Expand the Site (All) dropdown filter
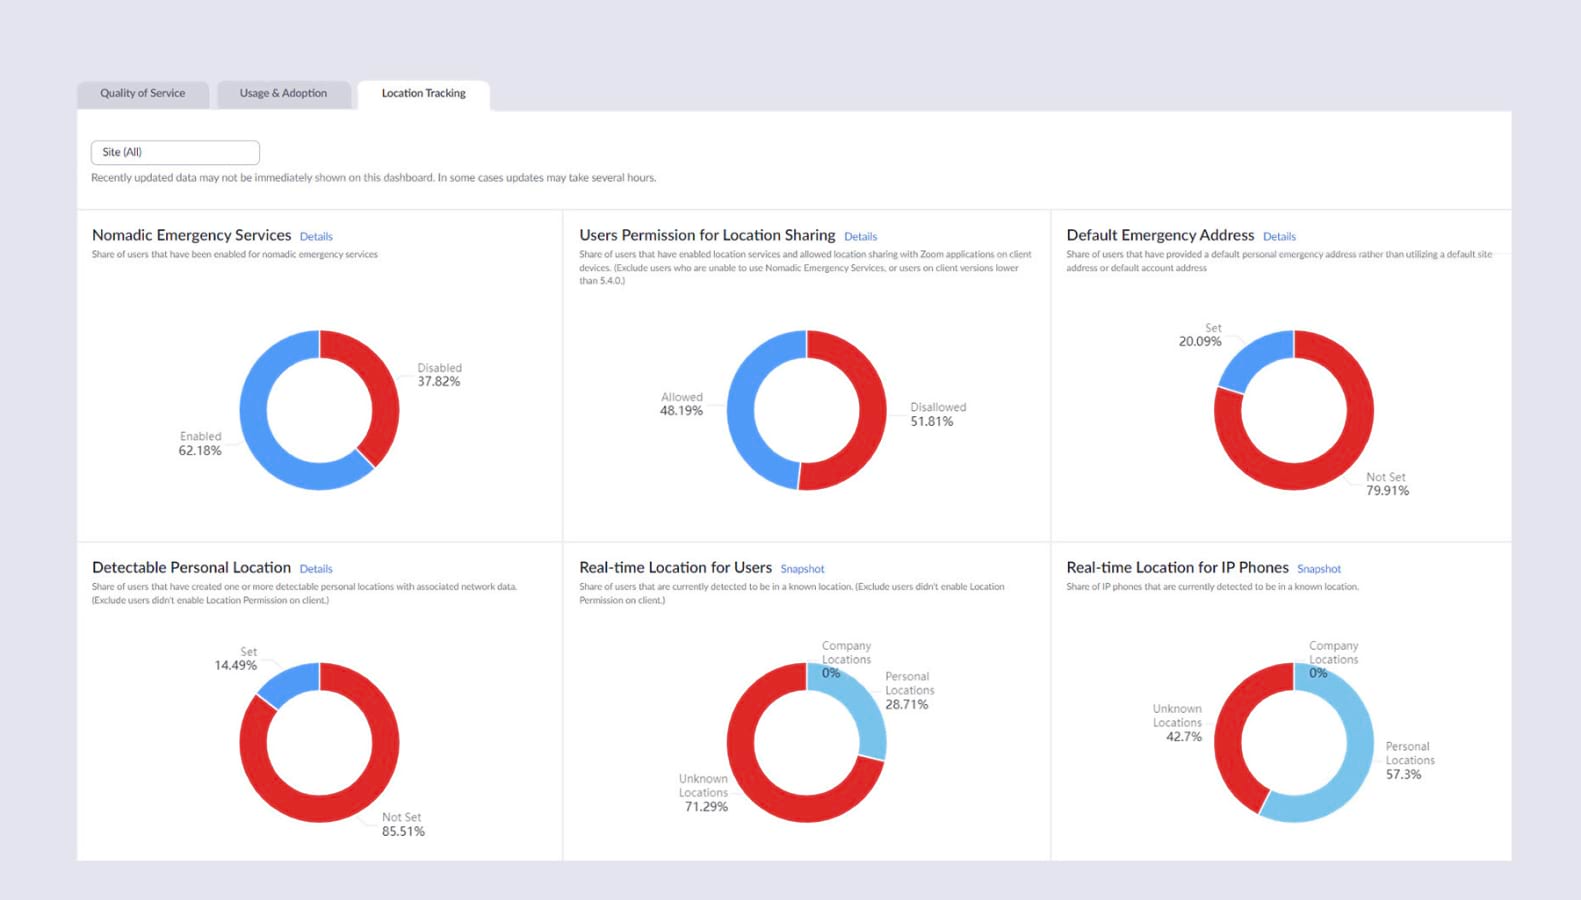This screenshot has height=900, width=1581. click(x=175, y=152)
